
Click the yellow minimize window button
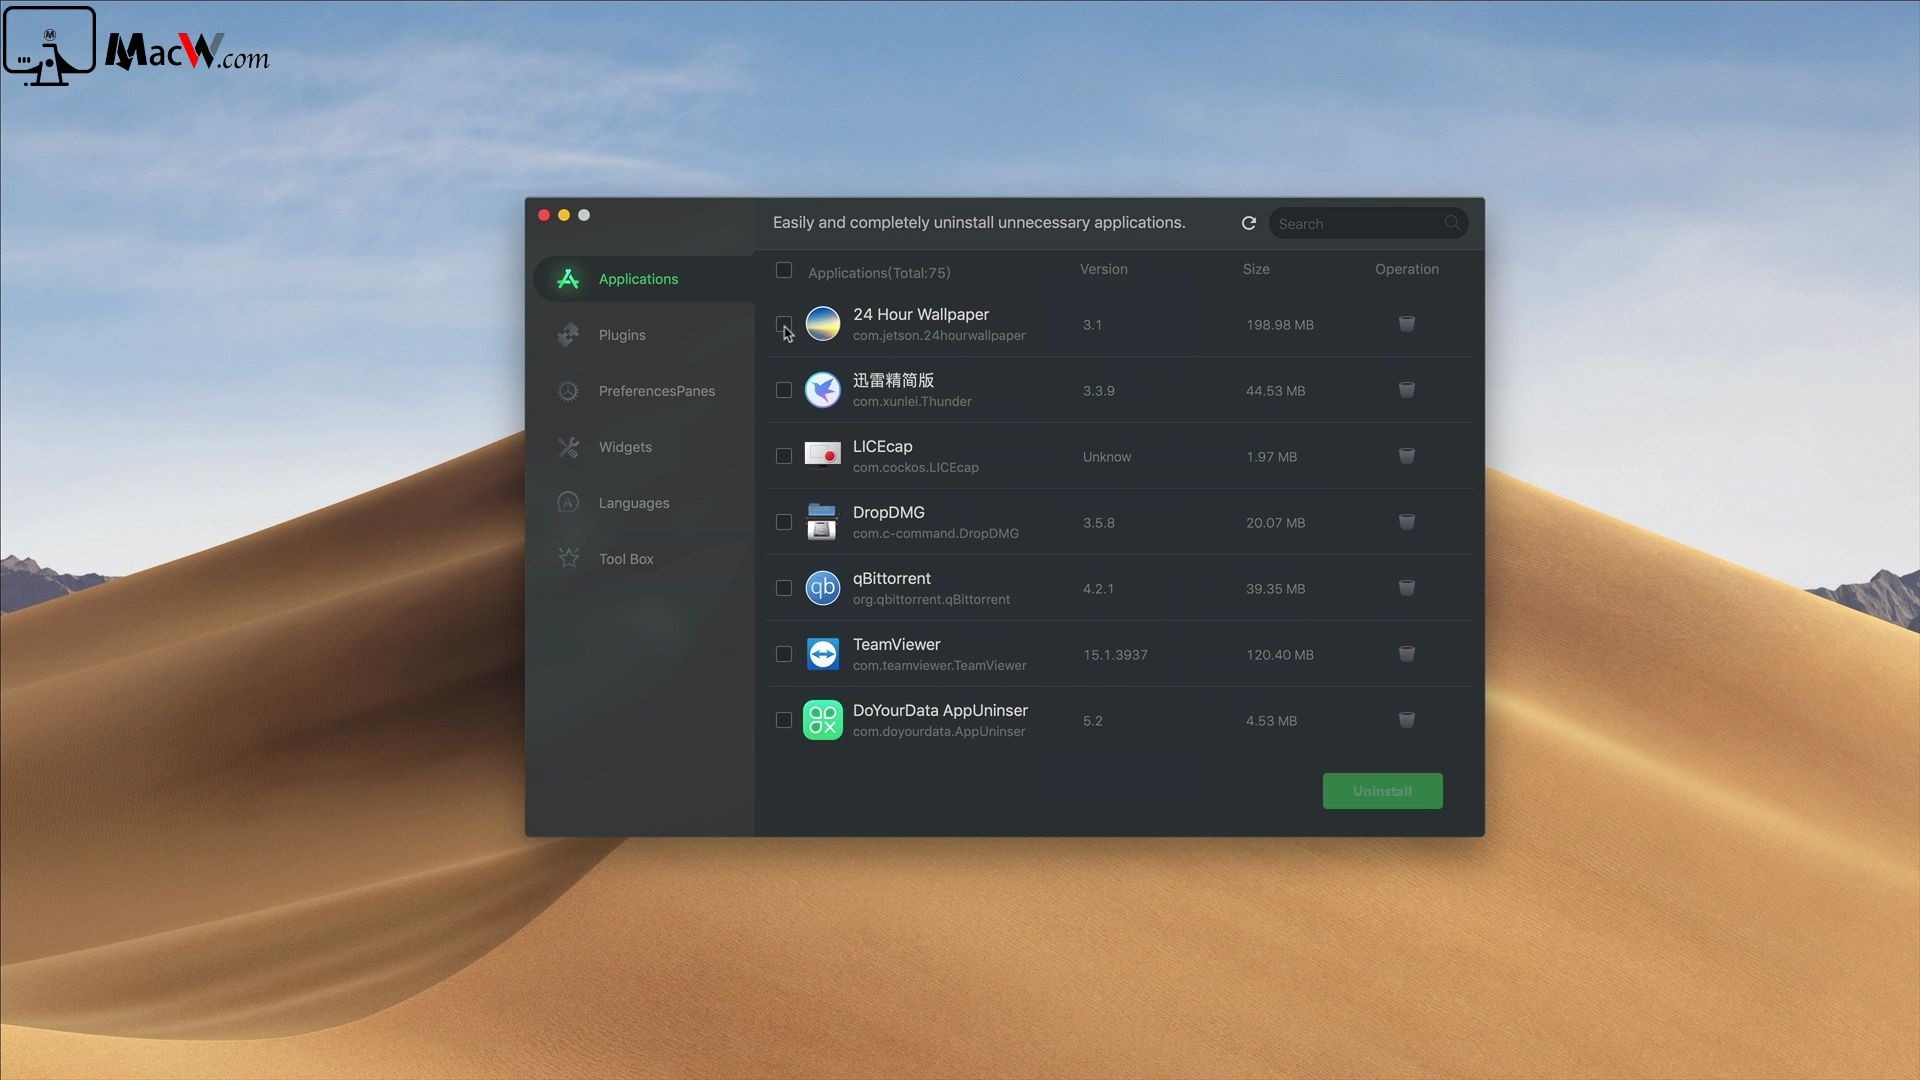564,215
